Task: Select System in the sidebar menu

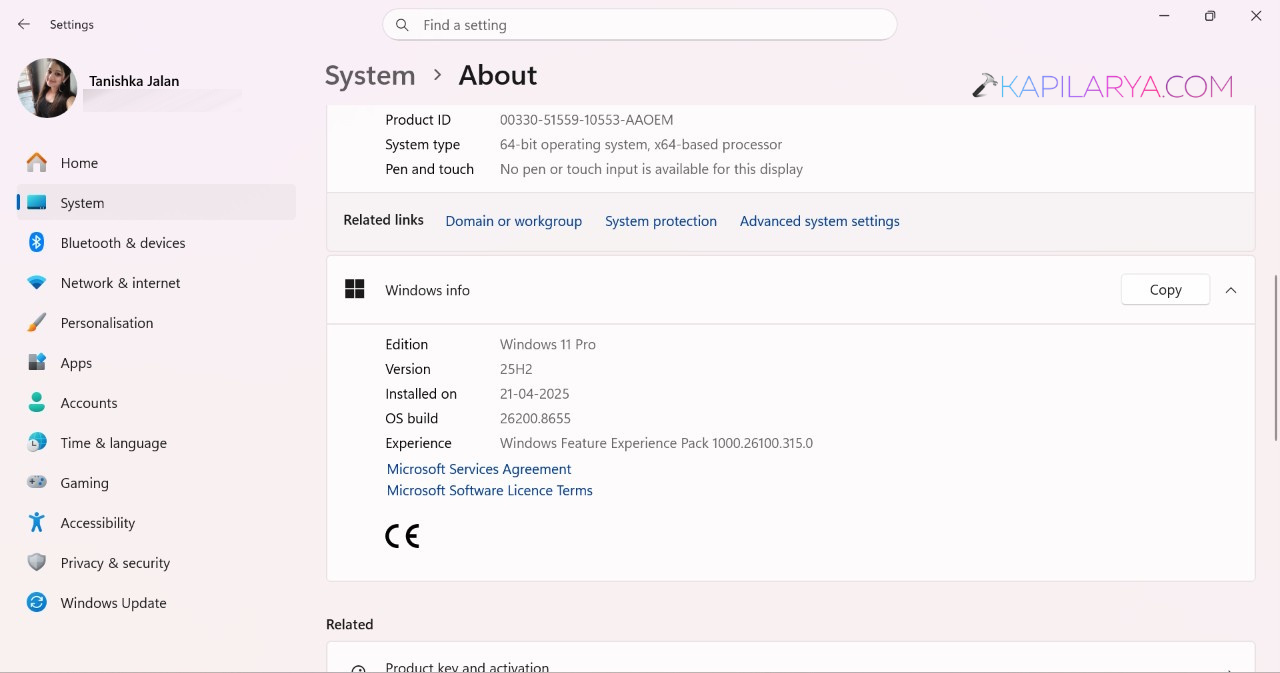Action: pyautogui.click(x=157, y=203)
